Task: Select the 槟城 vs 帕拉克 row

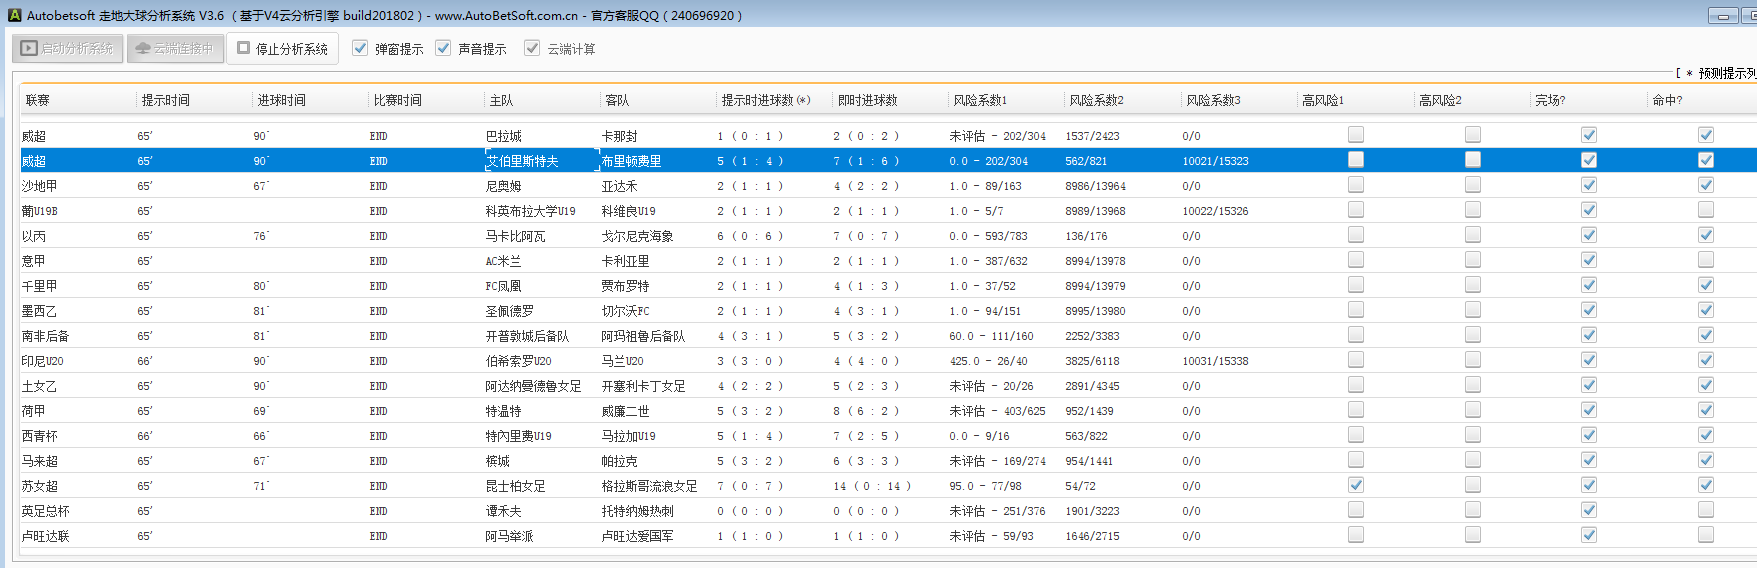Action: coord(498,461)
